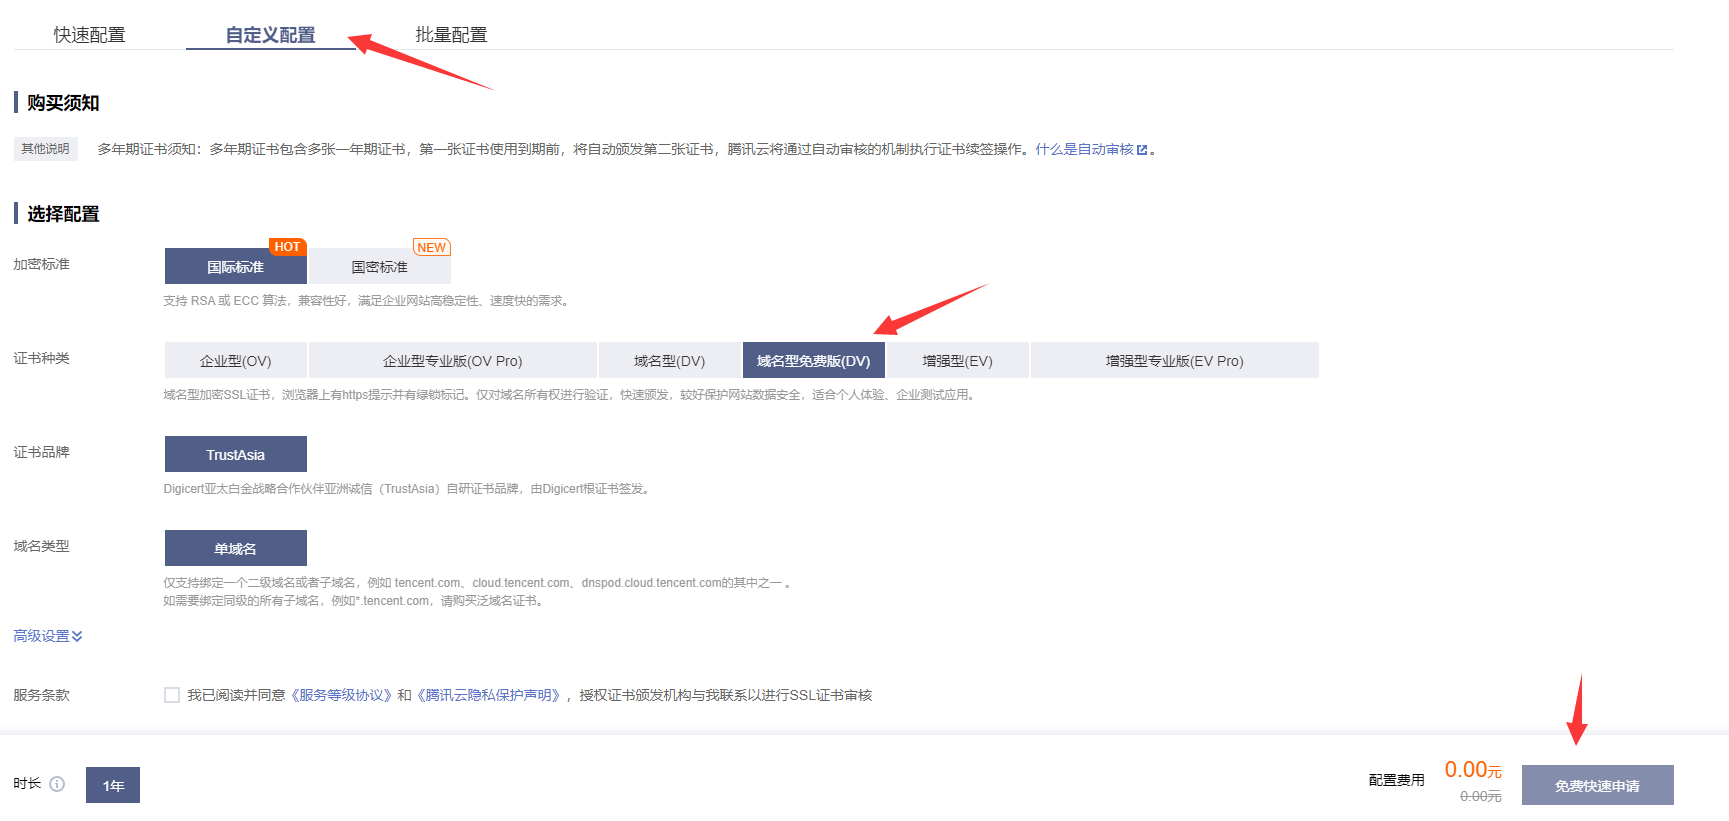The width and height of the screenshot is (1729, 821).
Task: Select the 自定义配置 tab
Action: point(270,35)
